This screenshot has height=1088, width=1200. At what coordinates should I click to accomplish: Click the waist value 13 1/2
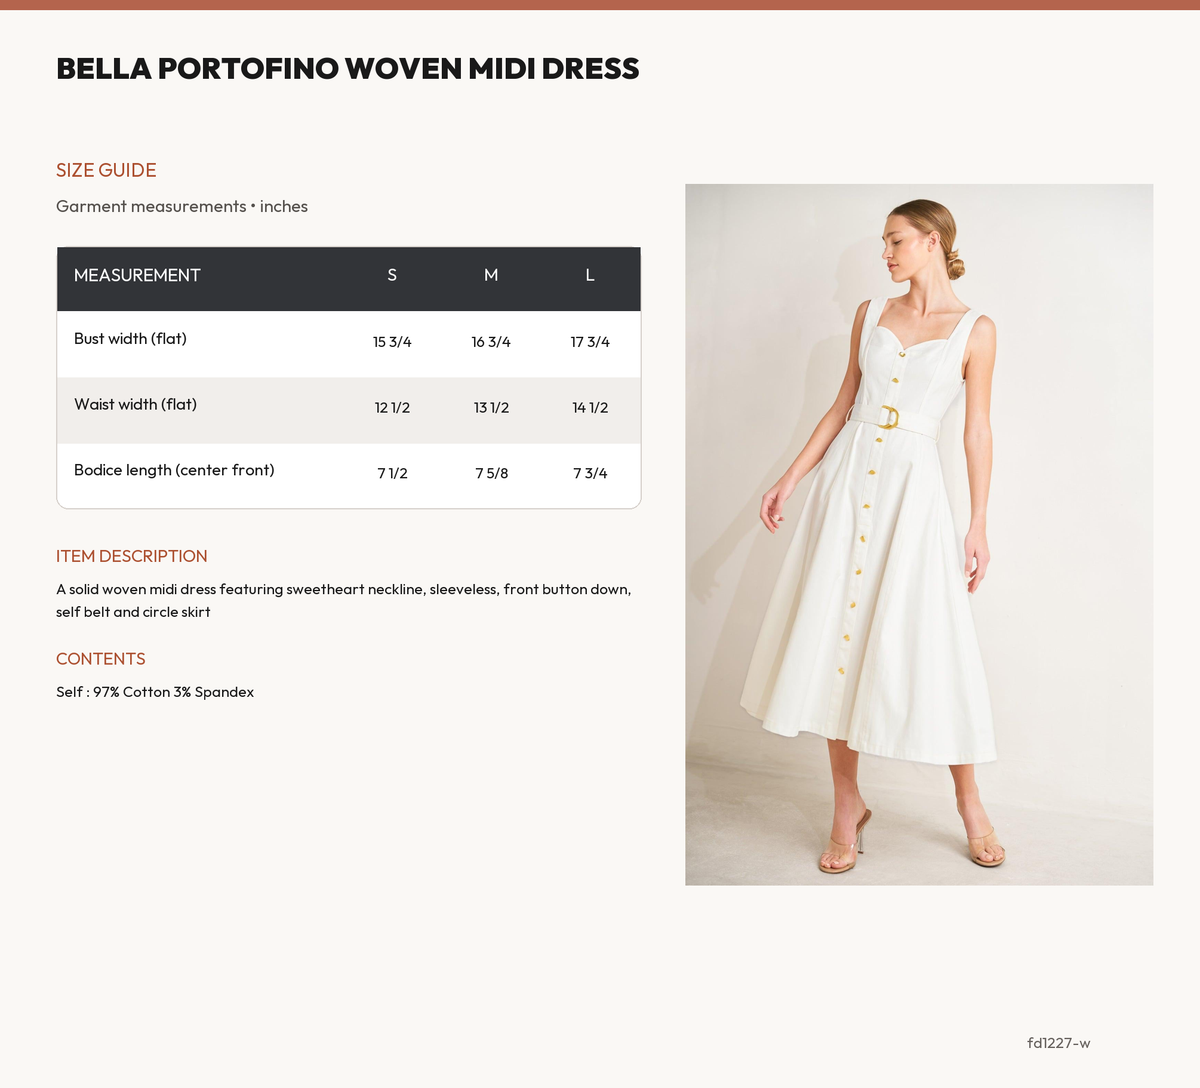491,408
